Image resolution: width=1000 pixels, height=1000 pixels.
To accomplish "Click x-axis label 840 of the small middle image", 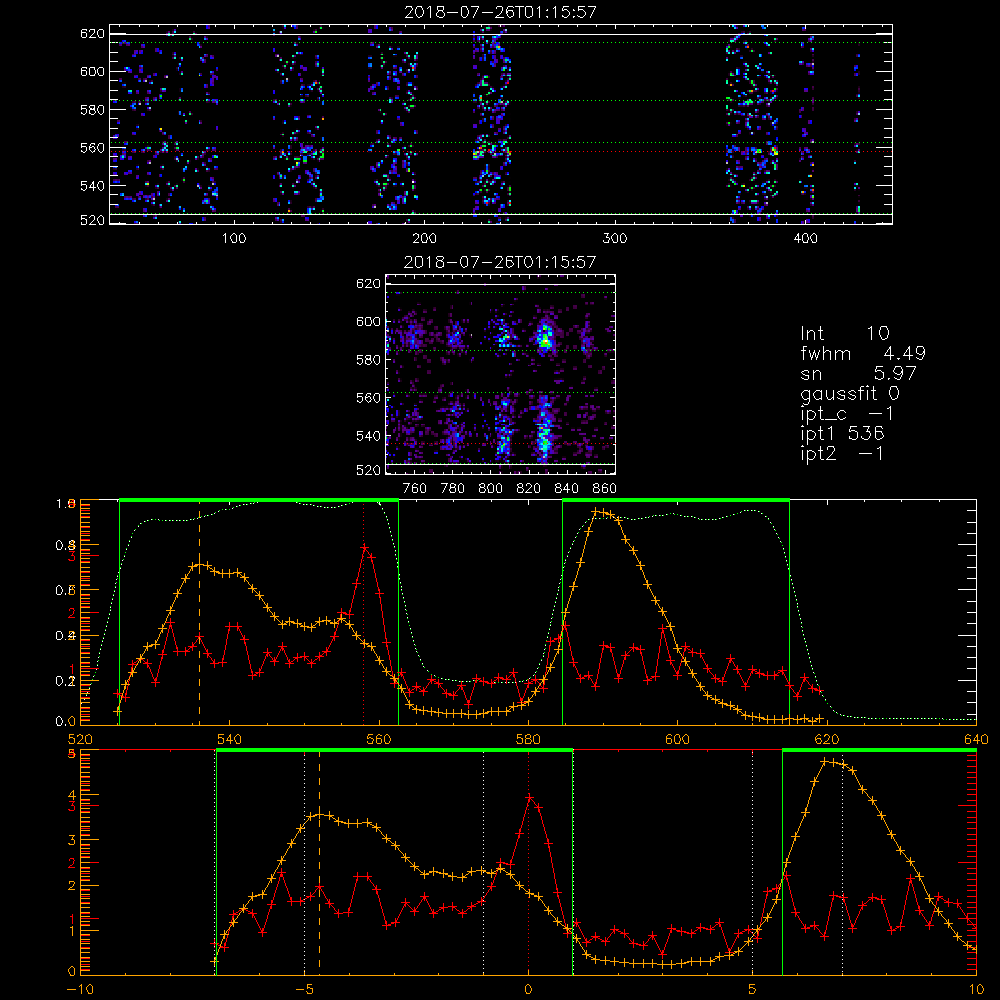I will pyautogui.click(x=567, y=489).
